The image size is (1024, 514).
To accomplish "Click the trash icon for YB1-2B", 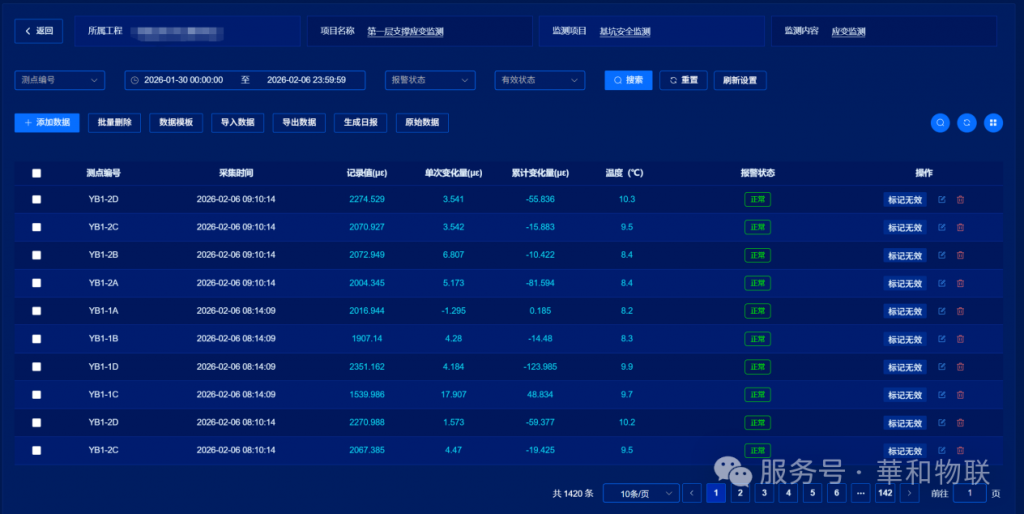I will pos(960,255).
